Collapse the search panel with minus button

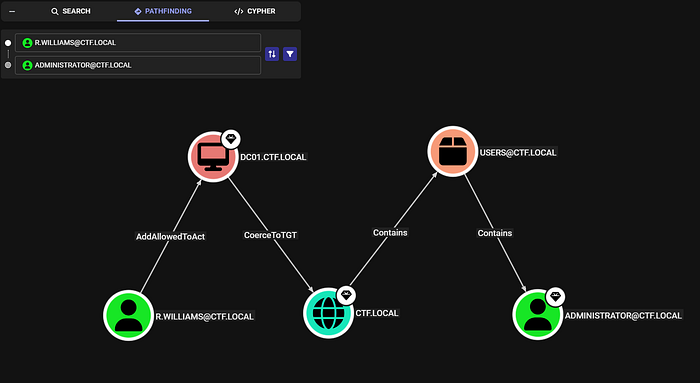tap(12, 11)
